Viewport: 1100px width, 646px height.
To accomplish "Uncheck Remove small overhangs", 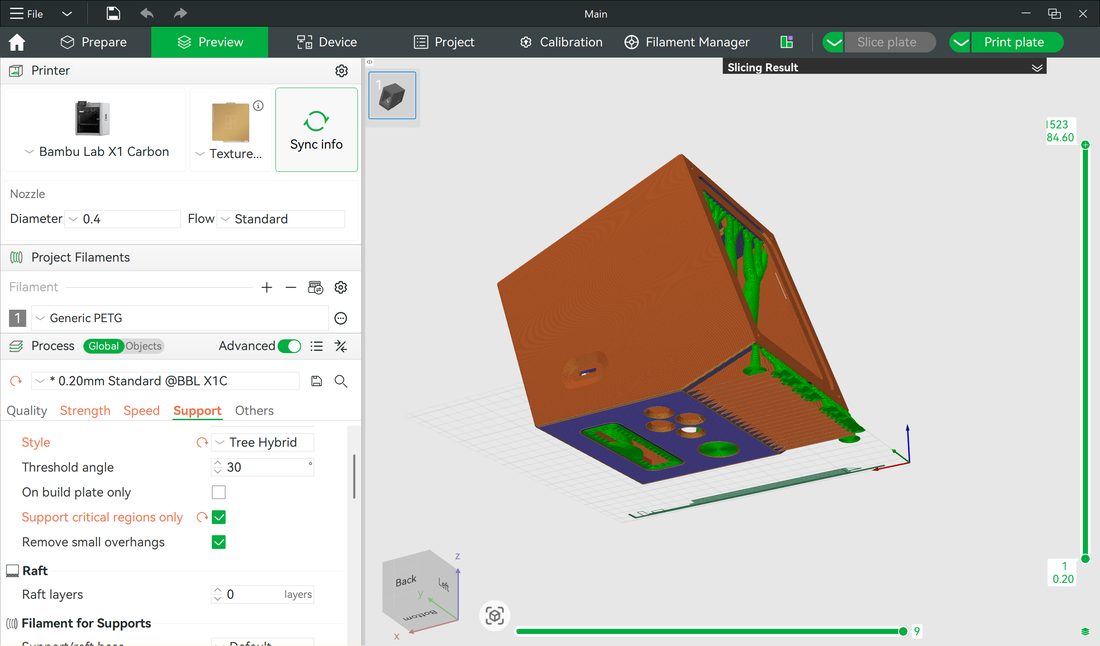I will point(219,542).
